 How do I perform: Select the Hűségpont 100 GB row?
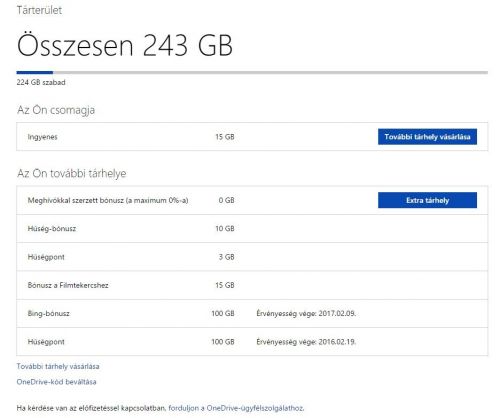point(252,342)
